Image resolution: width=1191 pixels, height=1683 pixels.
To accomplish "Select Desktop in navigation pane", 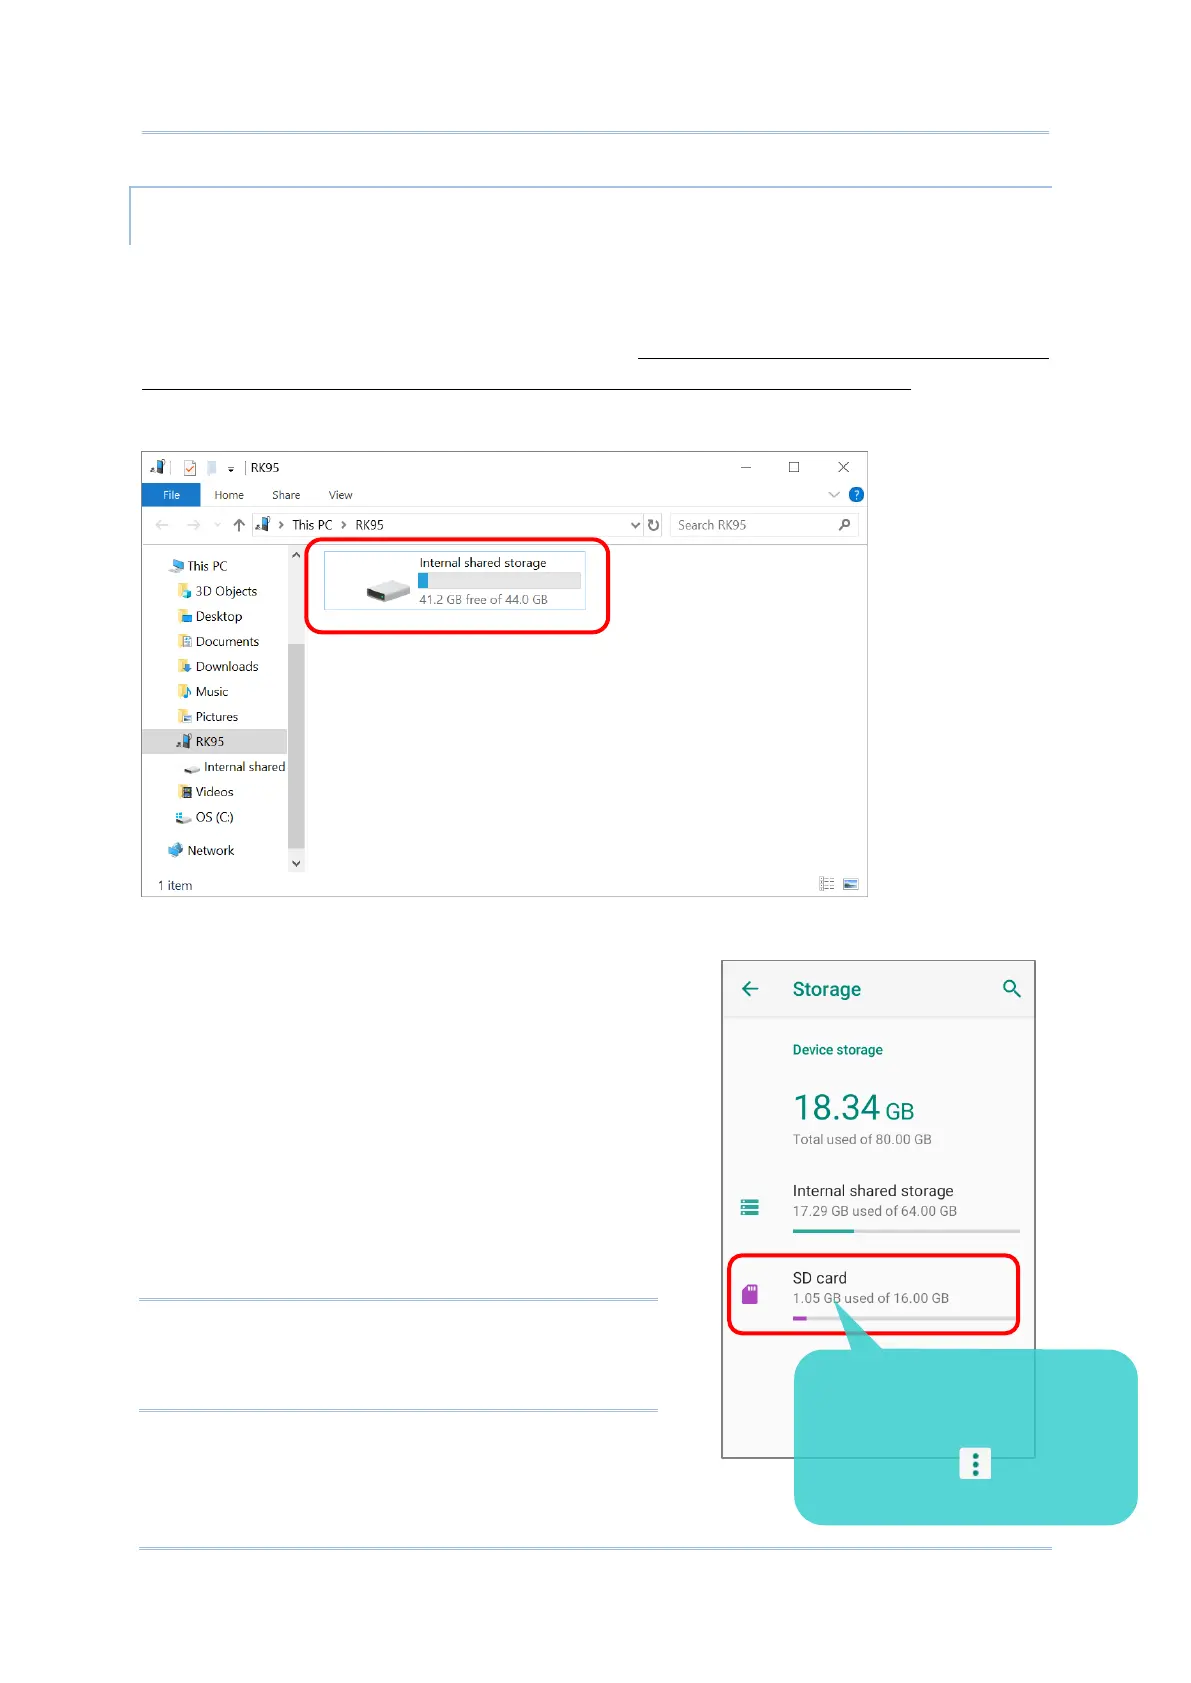I will [x=219, y=616].
